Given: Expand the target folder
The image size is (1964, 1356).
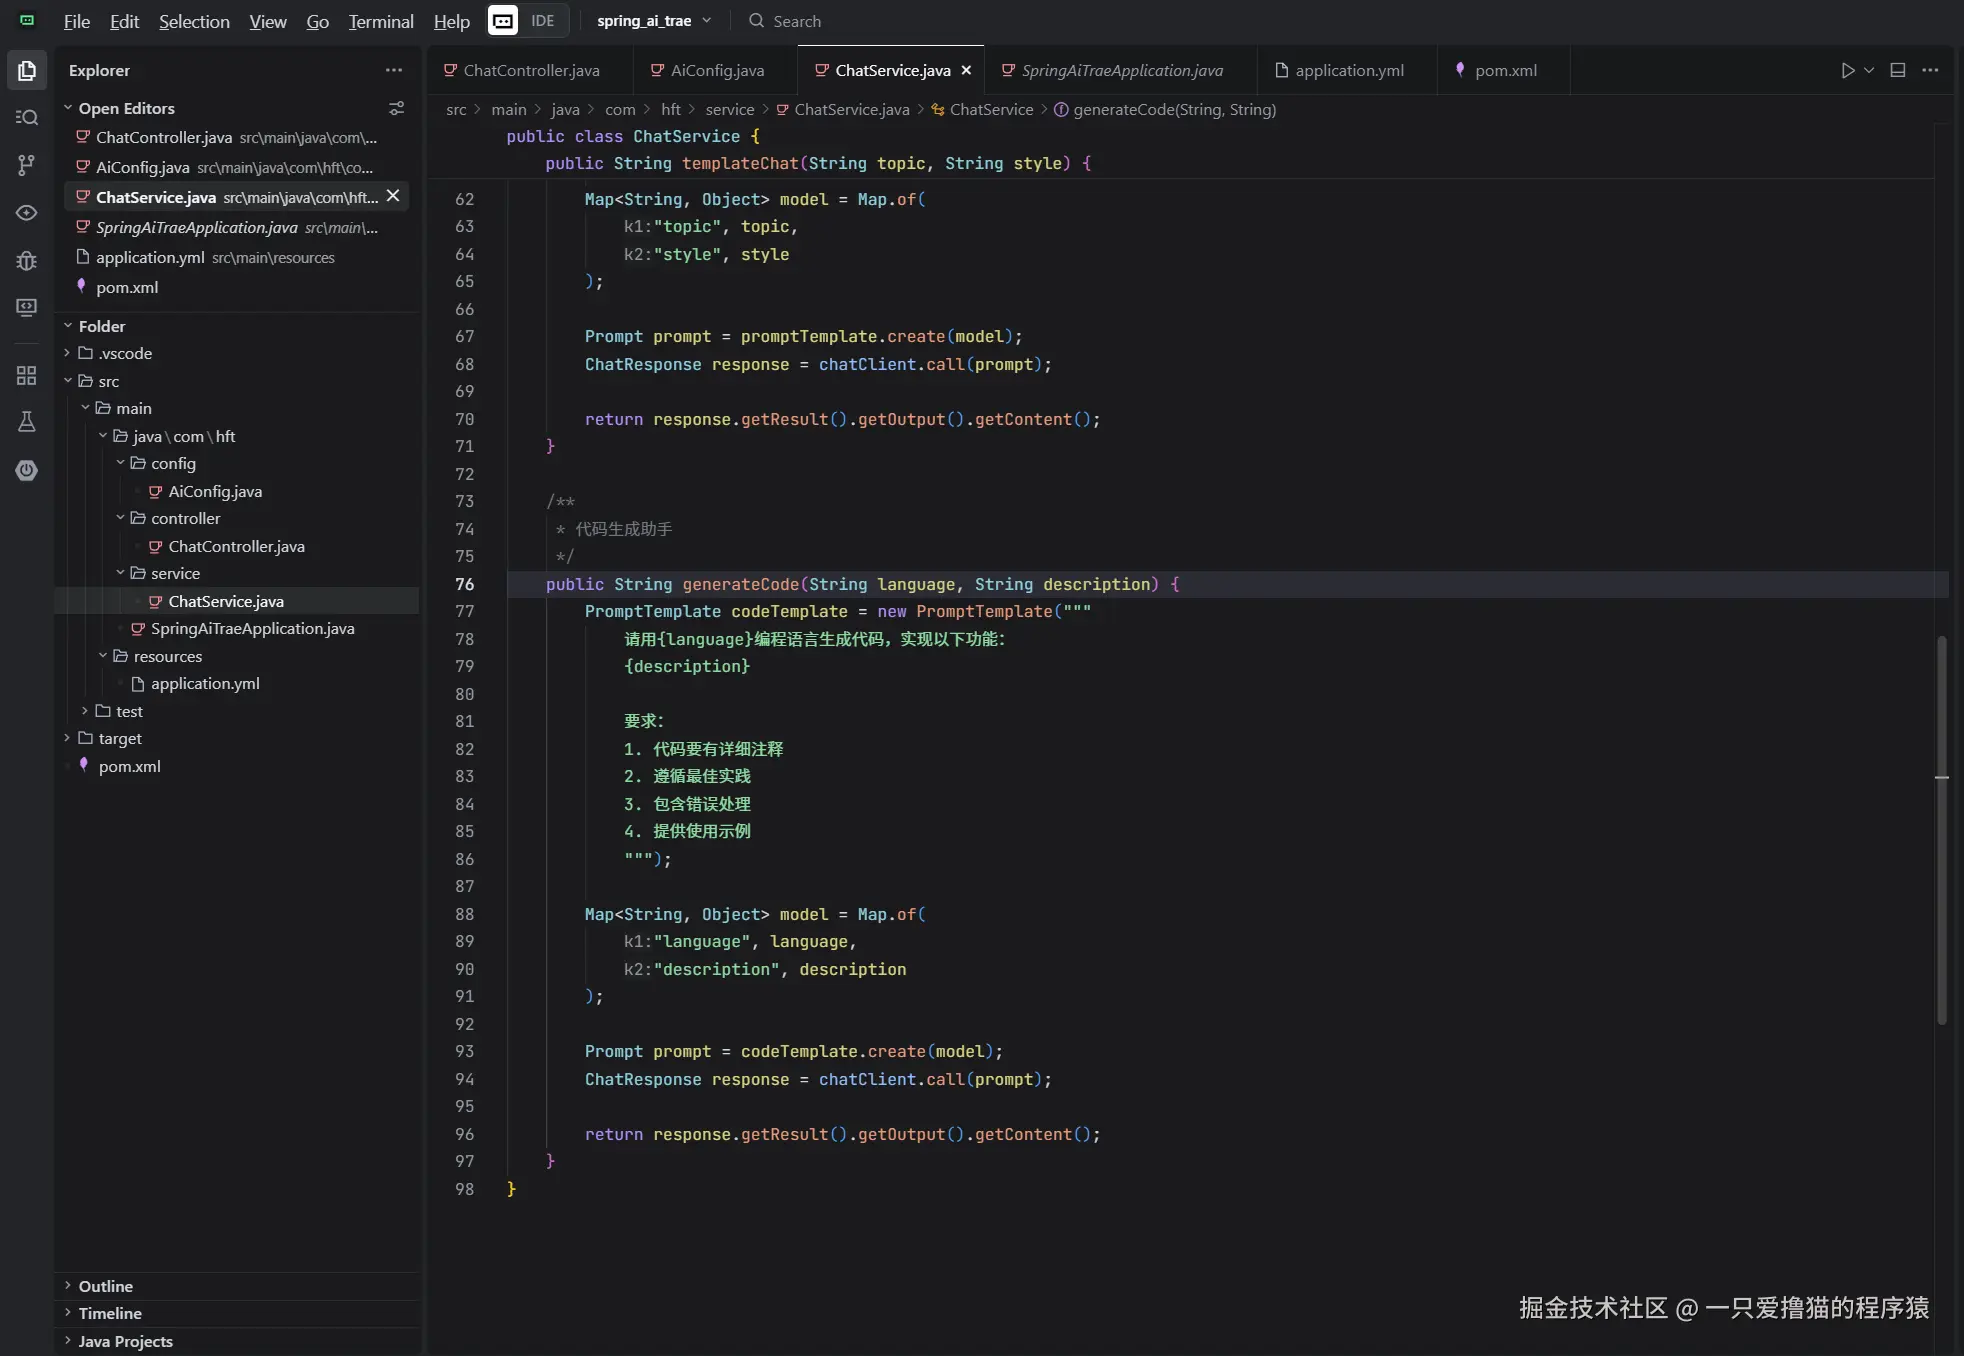Looking at the screenshot, I should (120, 738).
